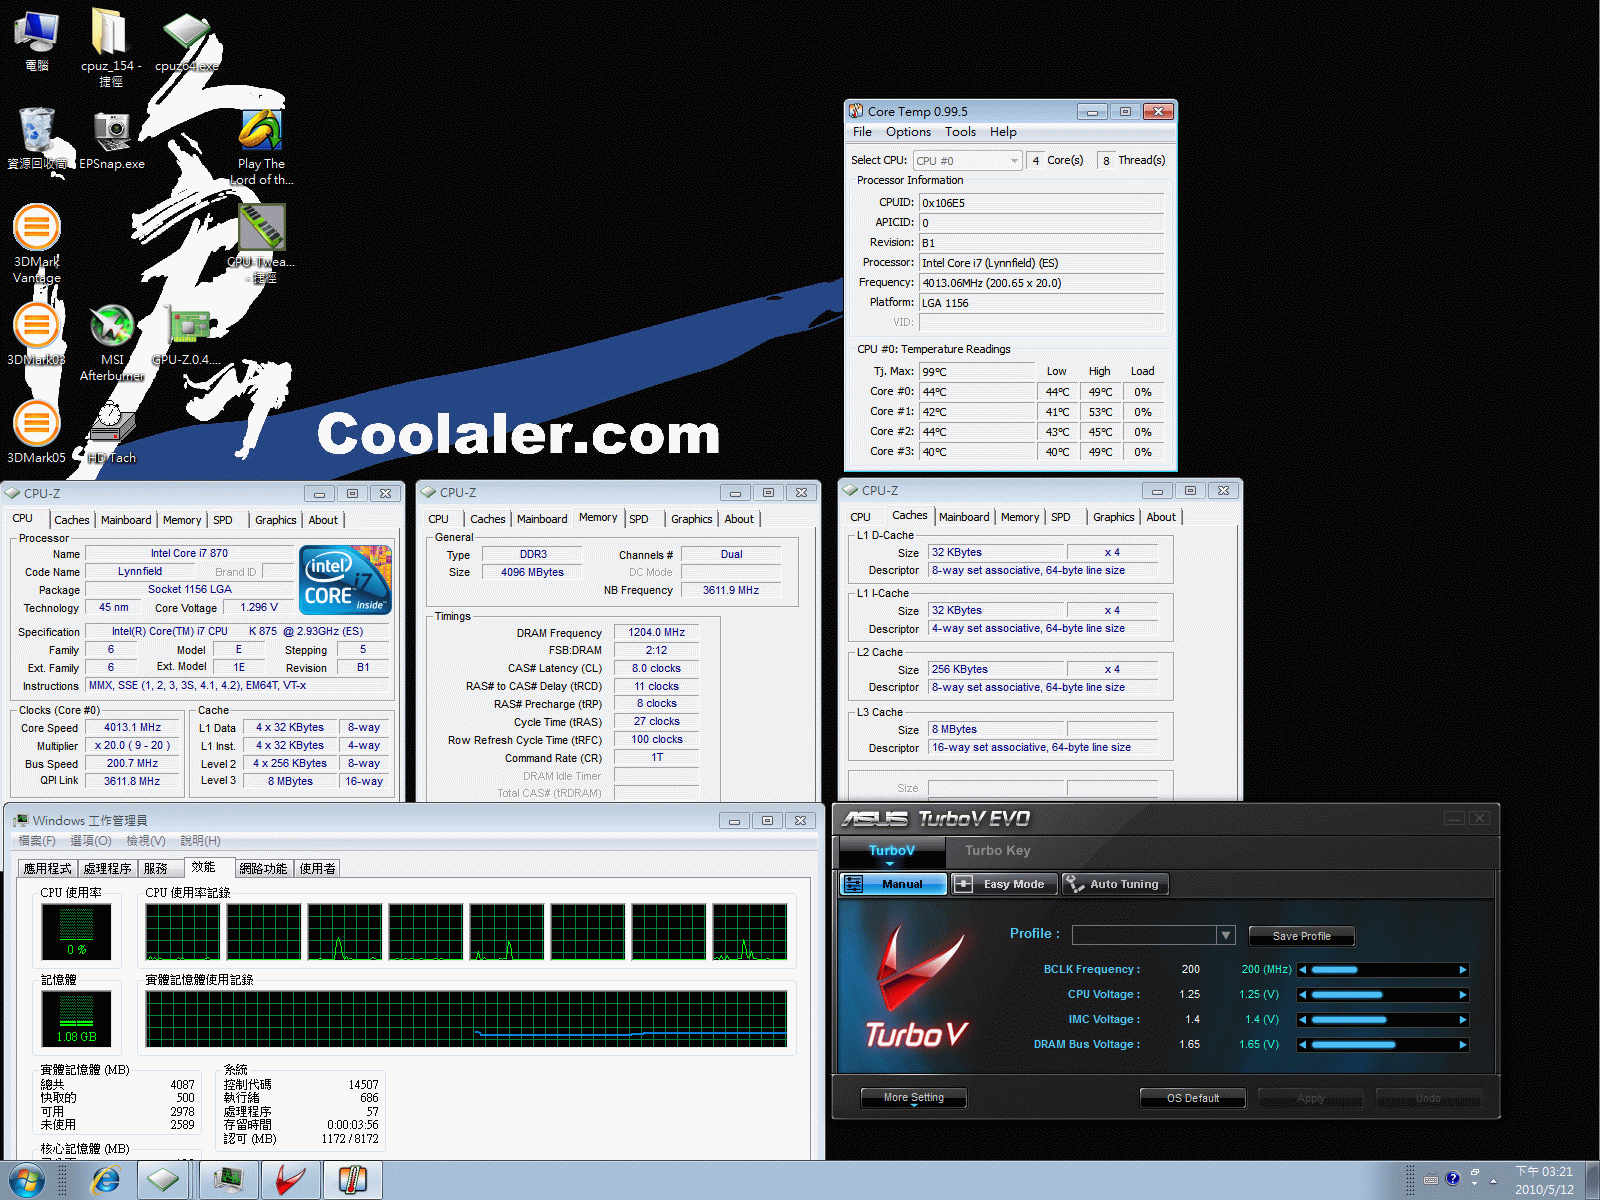Increase CPU Voltage with right arrow
The image size is (1600, 1200).
pos(1463,995)
